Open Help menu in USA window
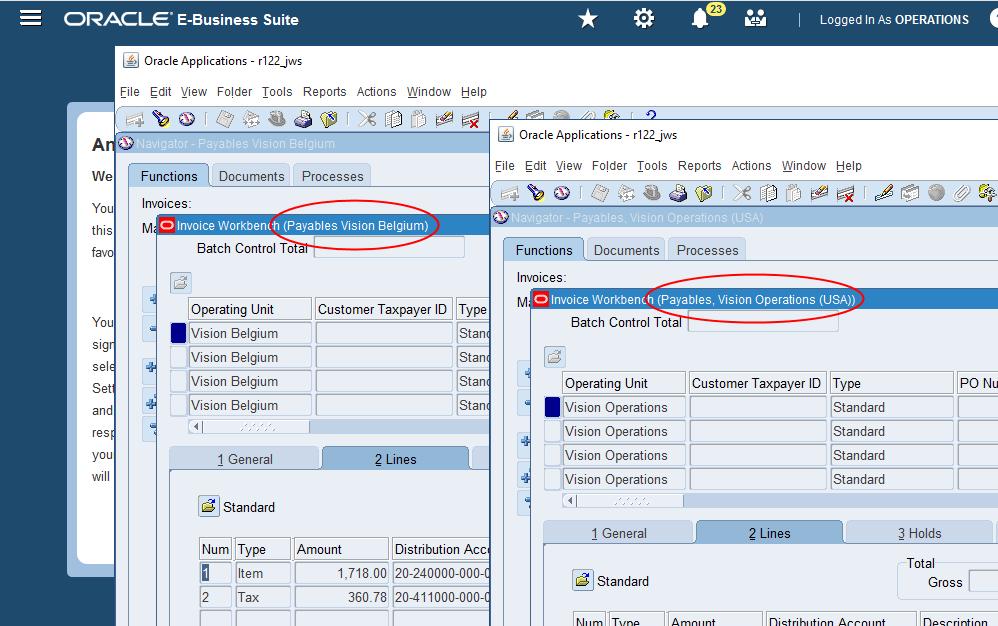Screen dimensions: 998x626 (848, 165)
